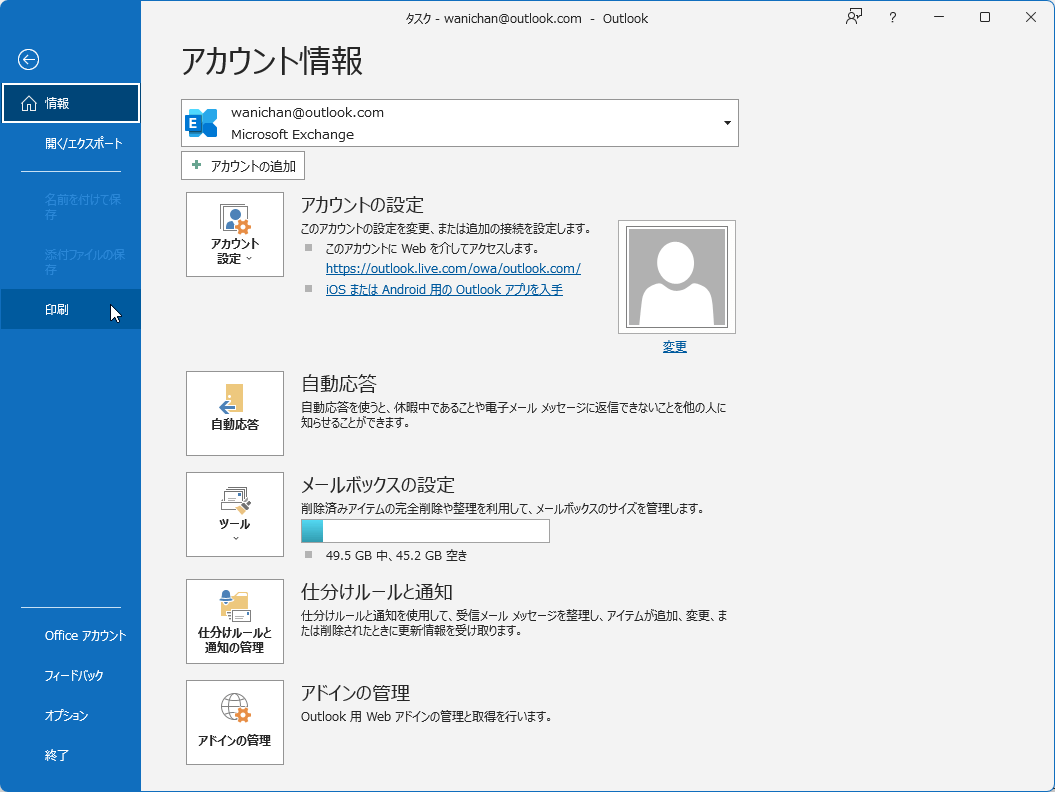
Task: Click the メールボックスの設定 heading
Action: [x=377, y=484]
